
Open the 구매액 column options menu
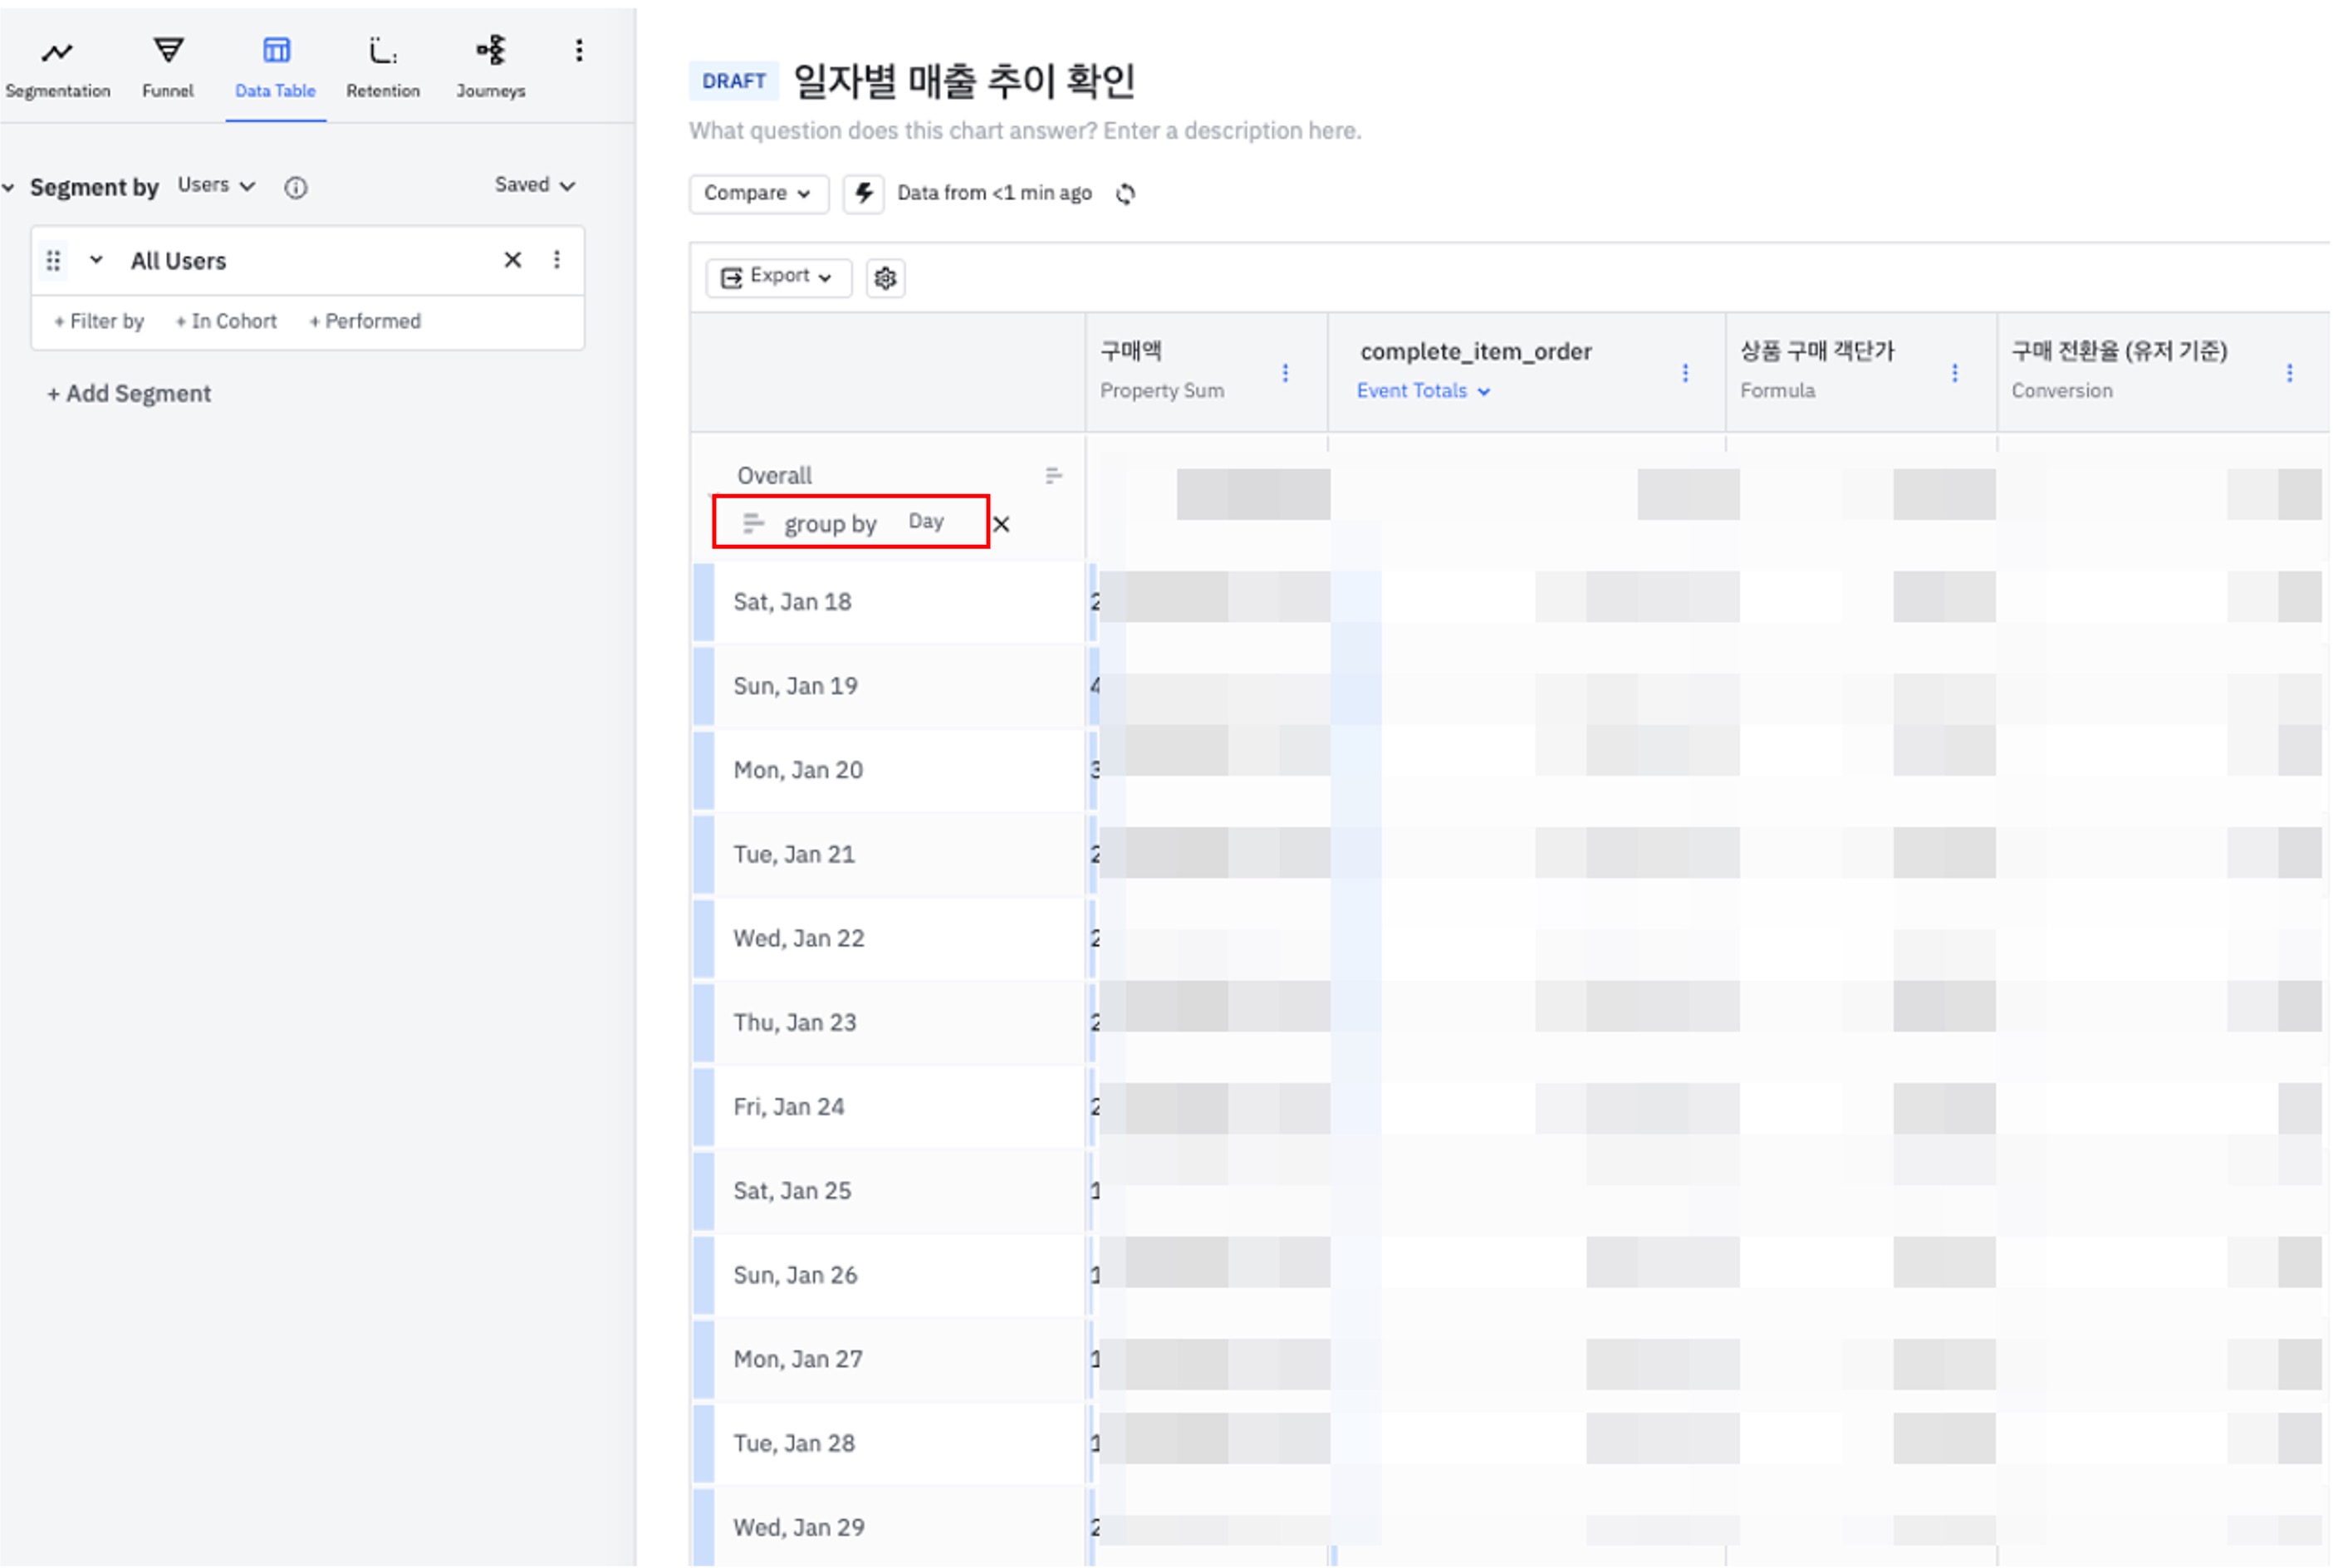click(1285, 373)
